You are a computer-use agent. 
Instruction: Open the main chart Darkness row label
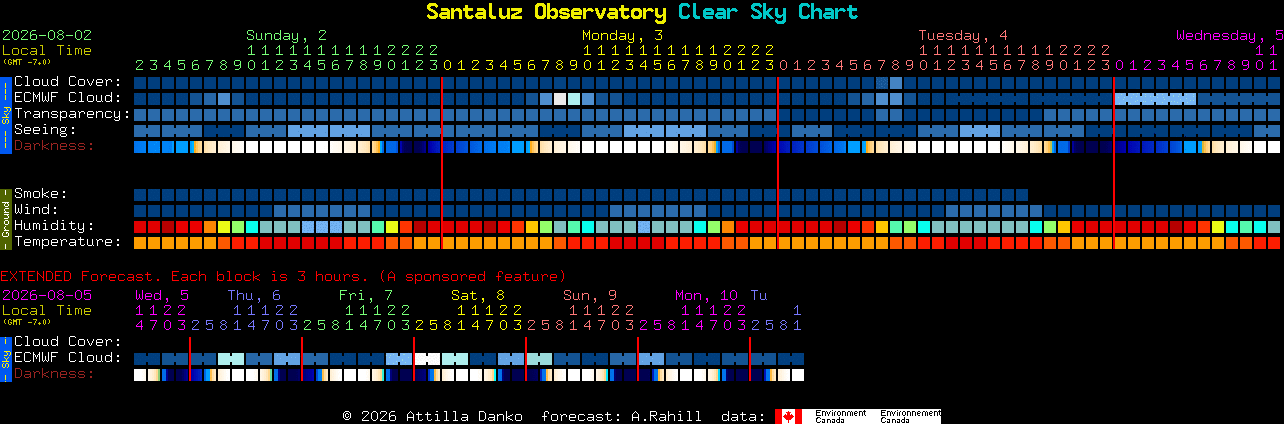pyautogui.click(x=55, y=146)
